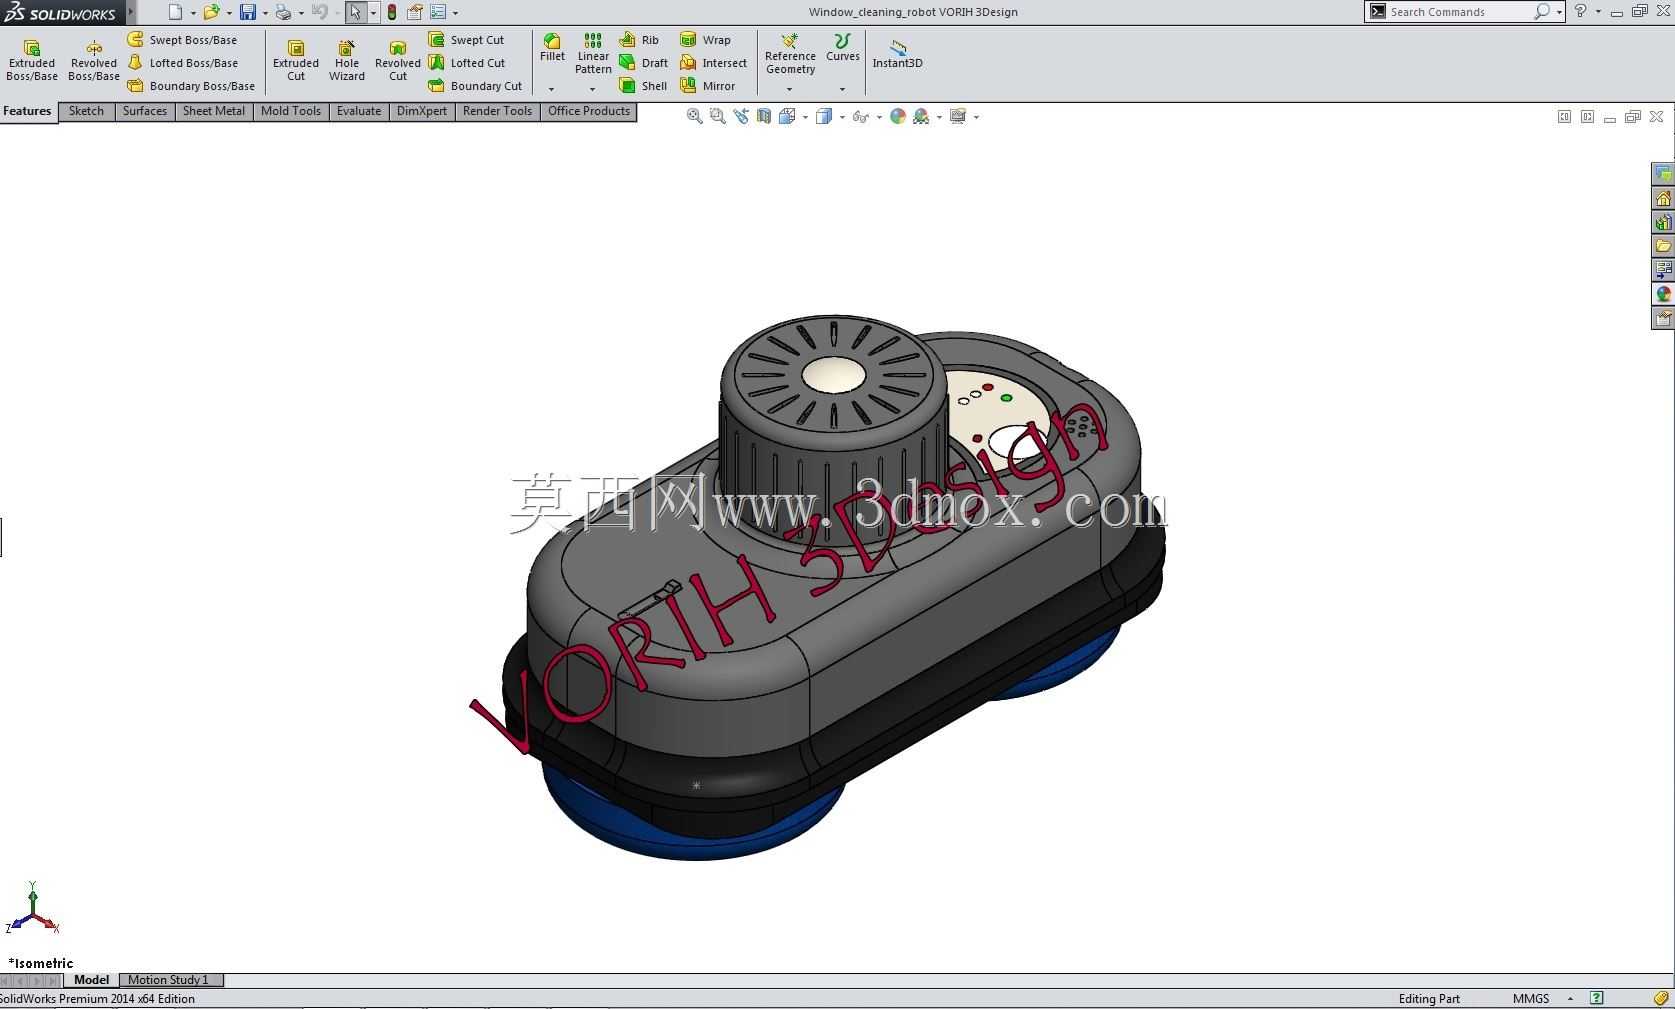Choose the Swept Cut feature
Screen dimensions: 1675x1009
(466, 40)
